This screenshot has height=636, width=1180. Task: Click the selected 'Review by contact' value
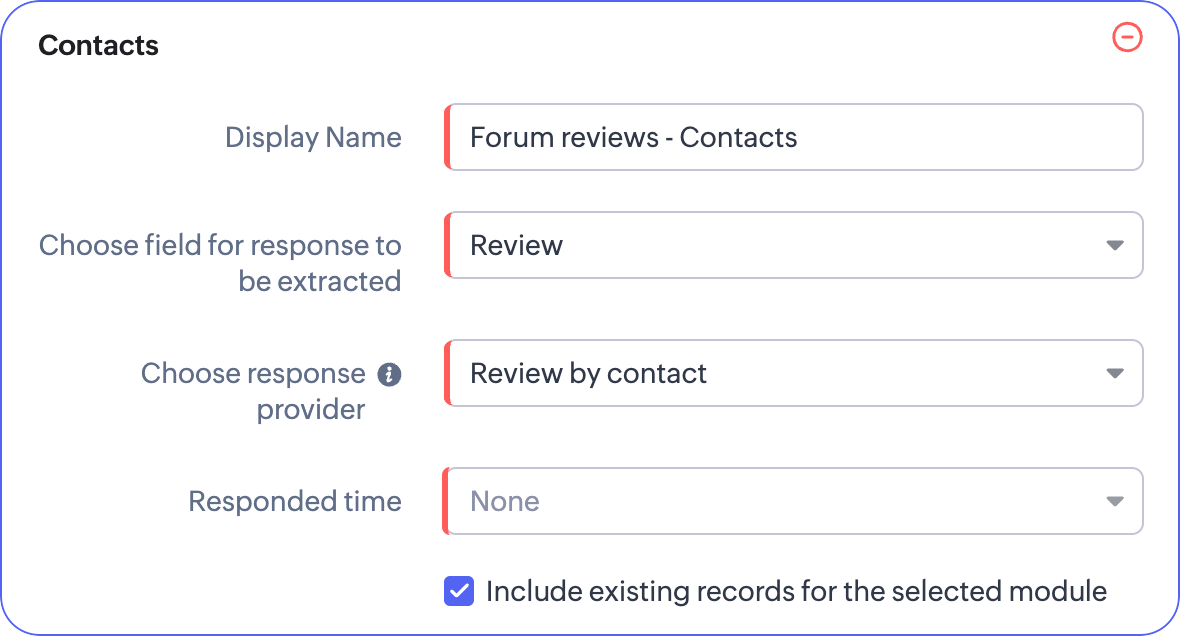click(x=588, y=373)
